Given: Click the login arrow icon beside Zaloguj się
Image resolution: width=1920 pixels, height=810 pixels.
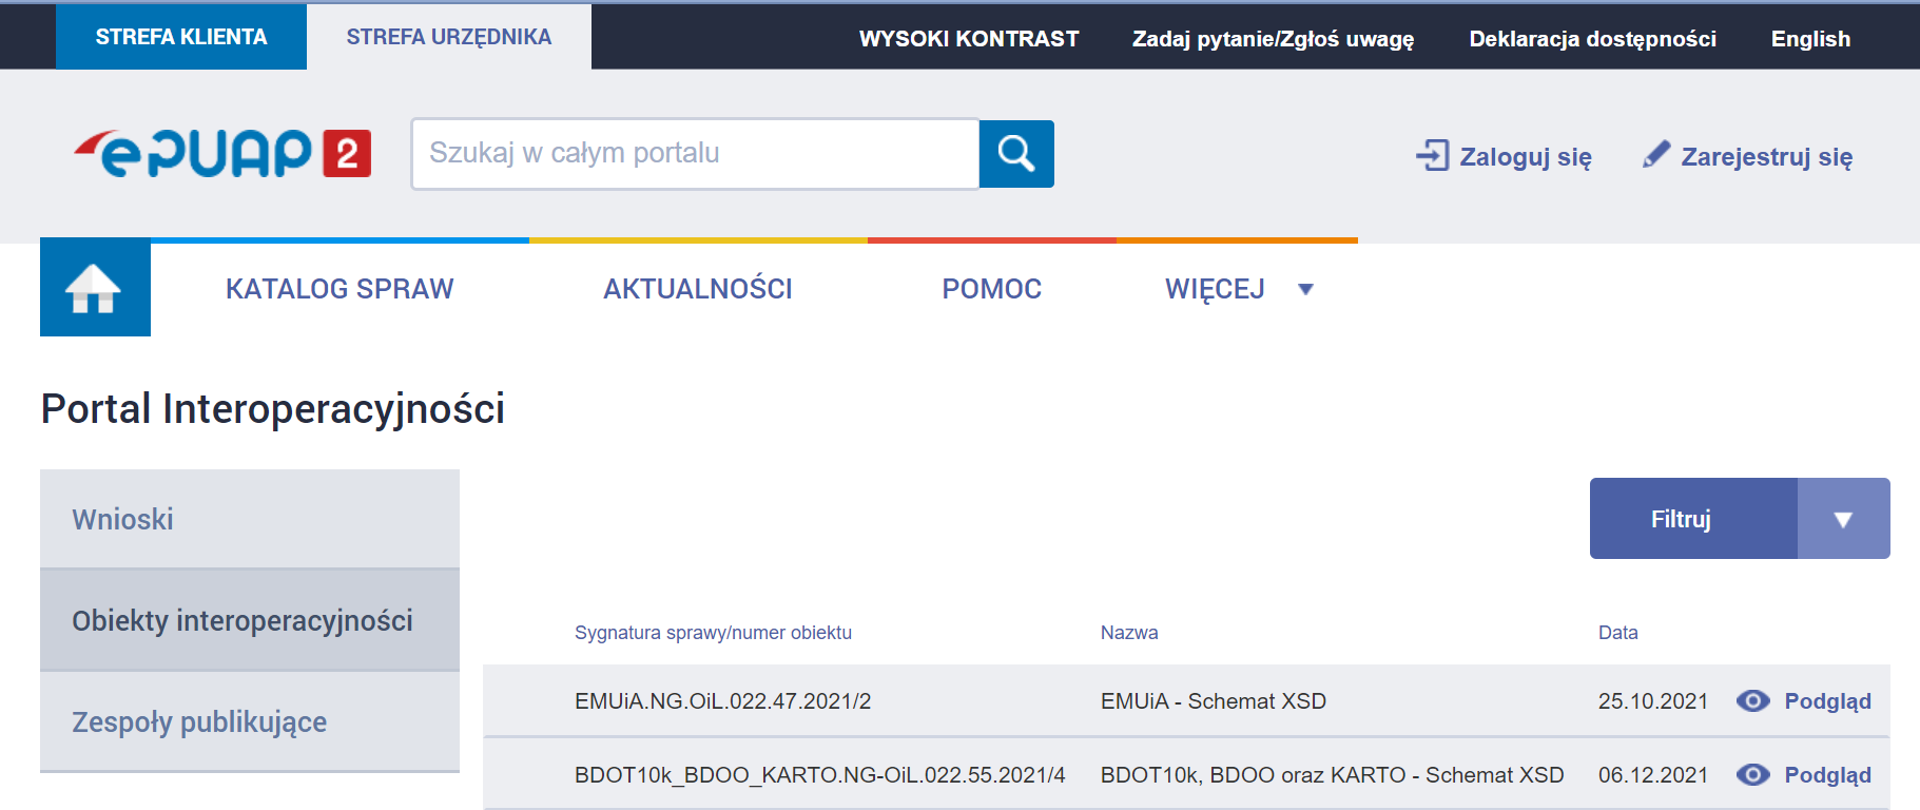Looking at the screenshot, I should [1432, 156].
